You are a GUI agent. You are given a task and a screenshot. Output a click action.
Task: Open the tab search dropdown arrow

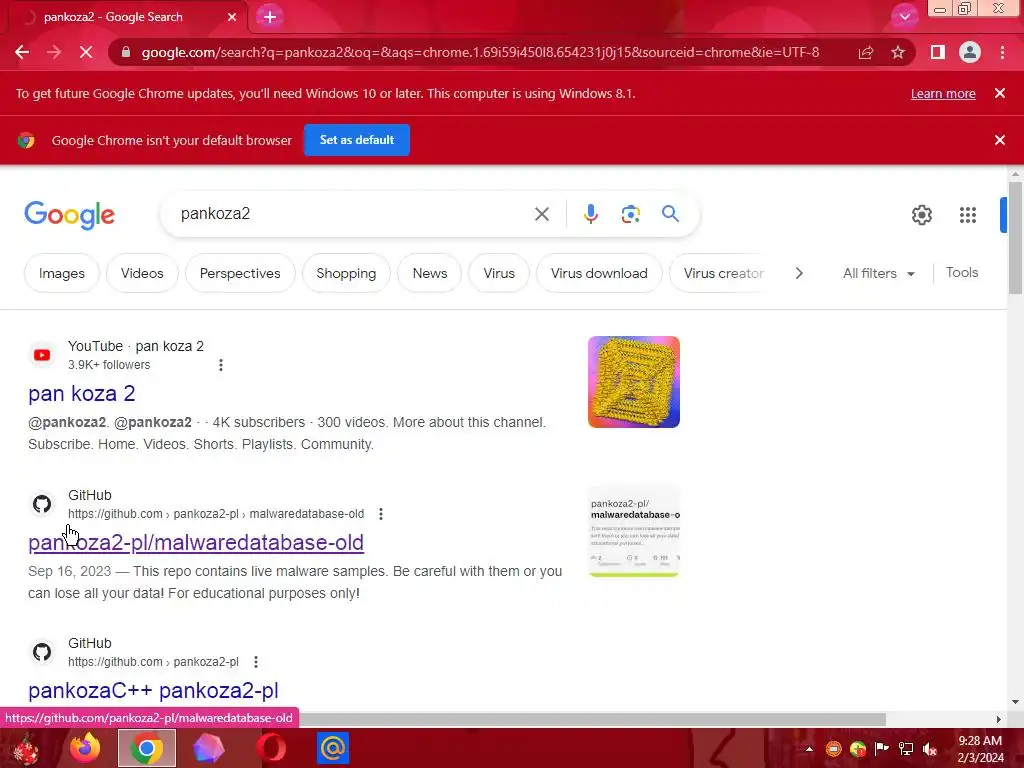click(904, 16)
